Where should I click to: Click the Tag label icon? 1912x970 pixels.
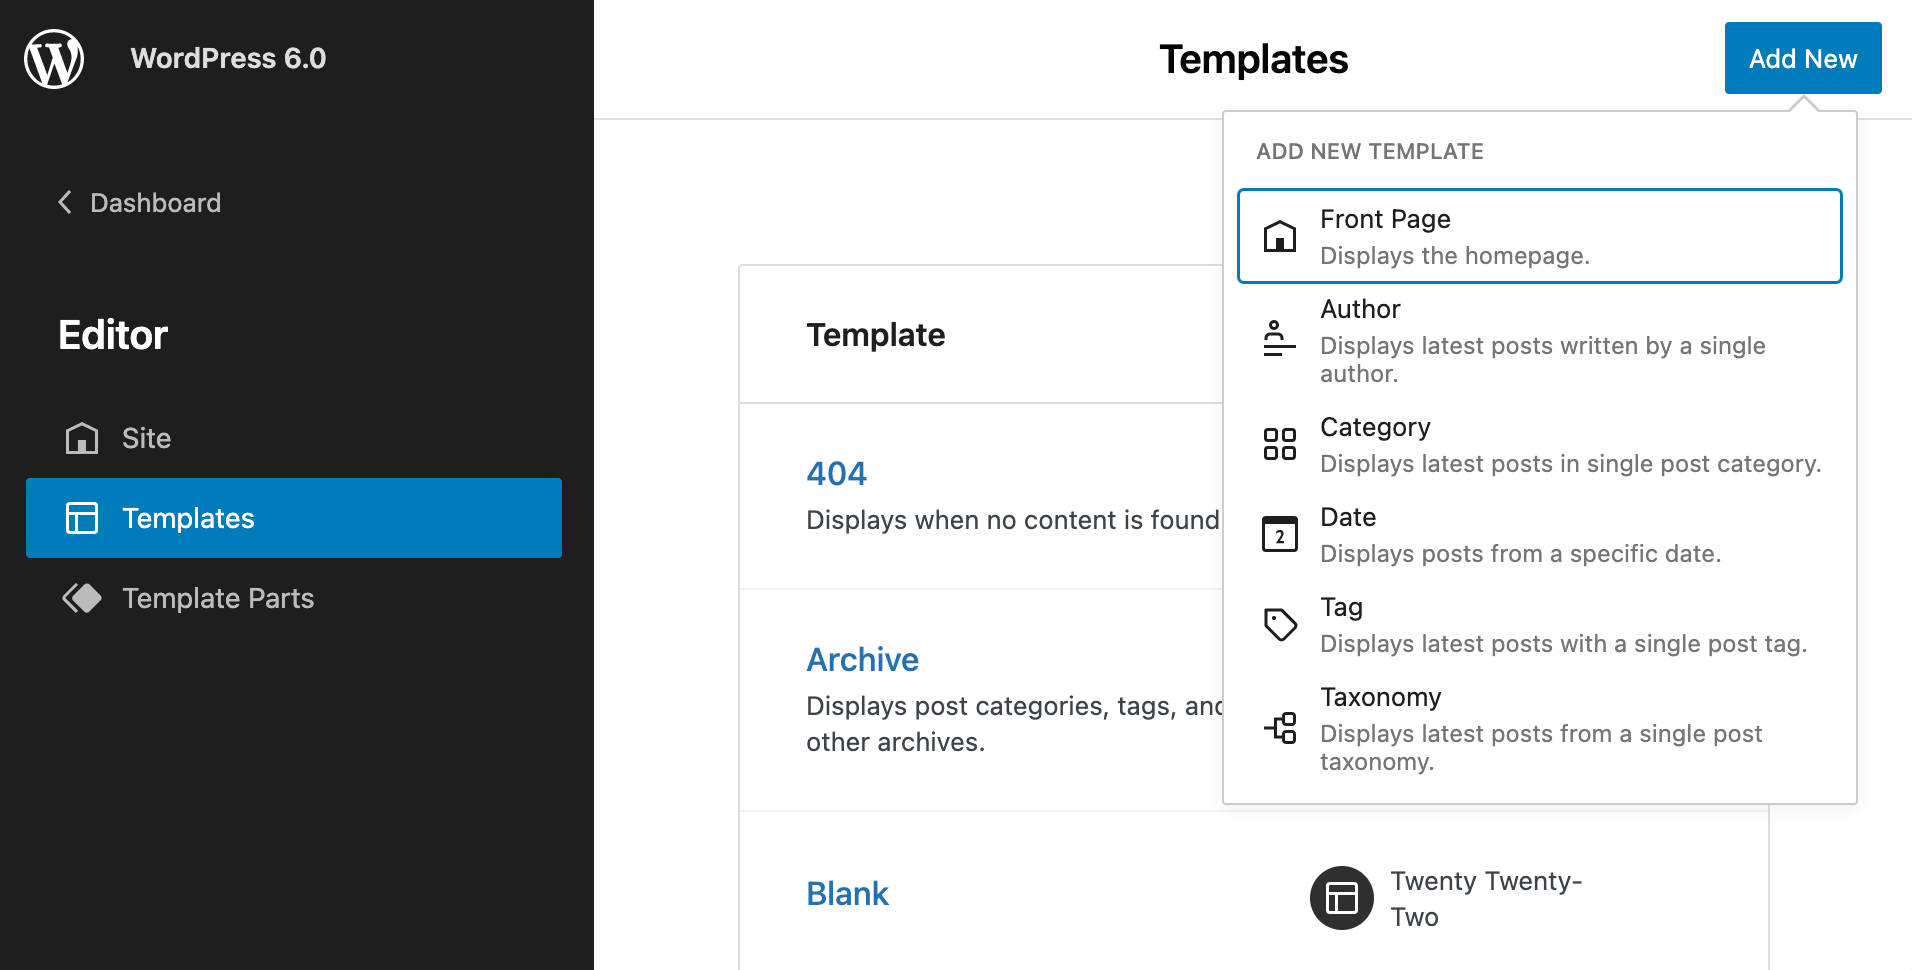pos(1279,624)
